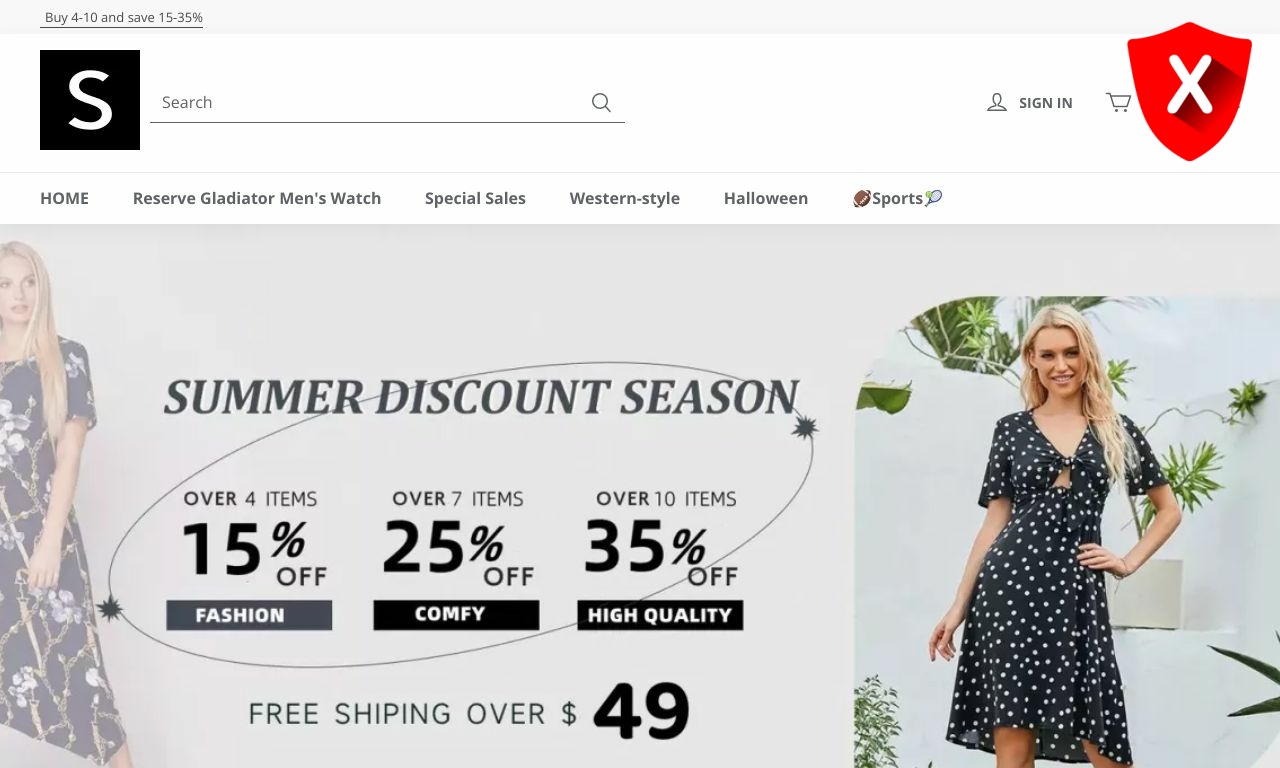The image size is (1280, 768).
Task: Click the COMFY label on banner
Action: 456,615
